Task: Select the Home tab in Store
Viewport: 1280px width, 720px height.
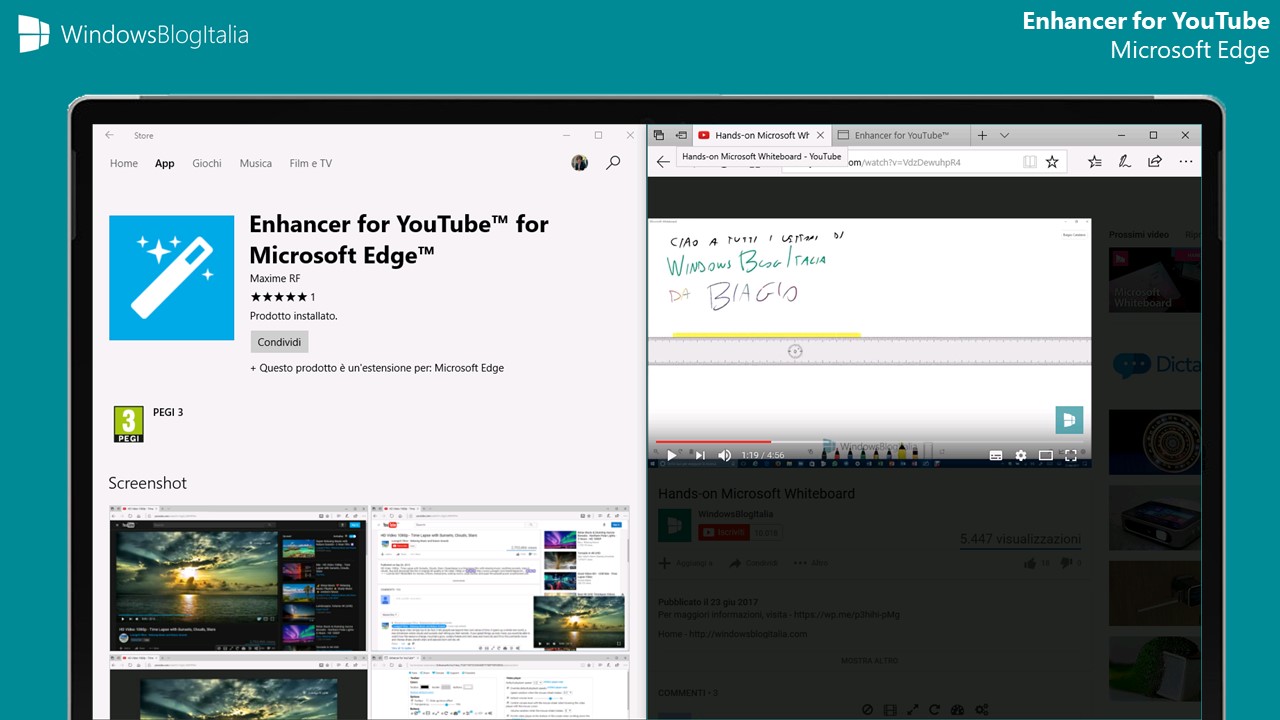Action: tap(124, 163)
